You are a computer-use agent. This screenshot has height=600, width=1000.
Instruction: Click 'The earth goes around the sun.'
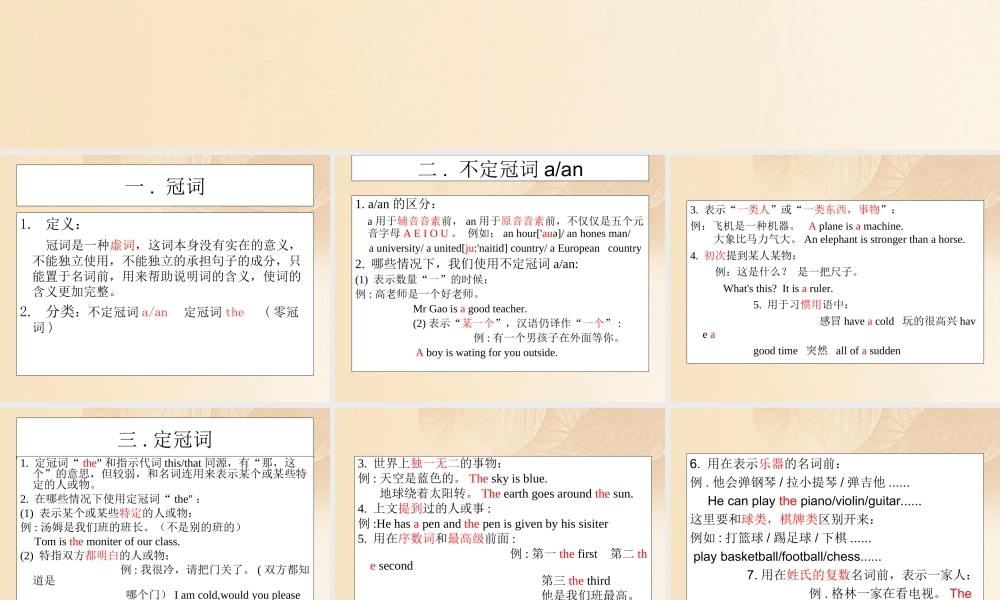click(557, 494)
